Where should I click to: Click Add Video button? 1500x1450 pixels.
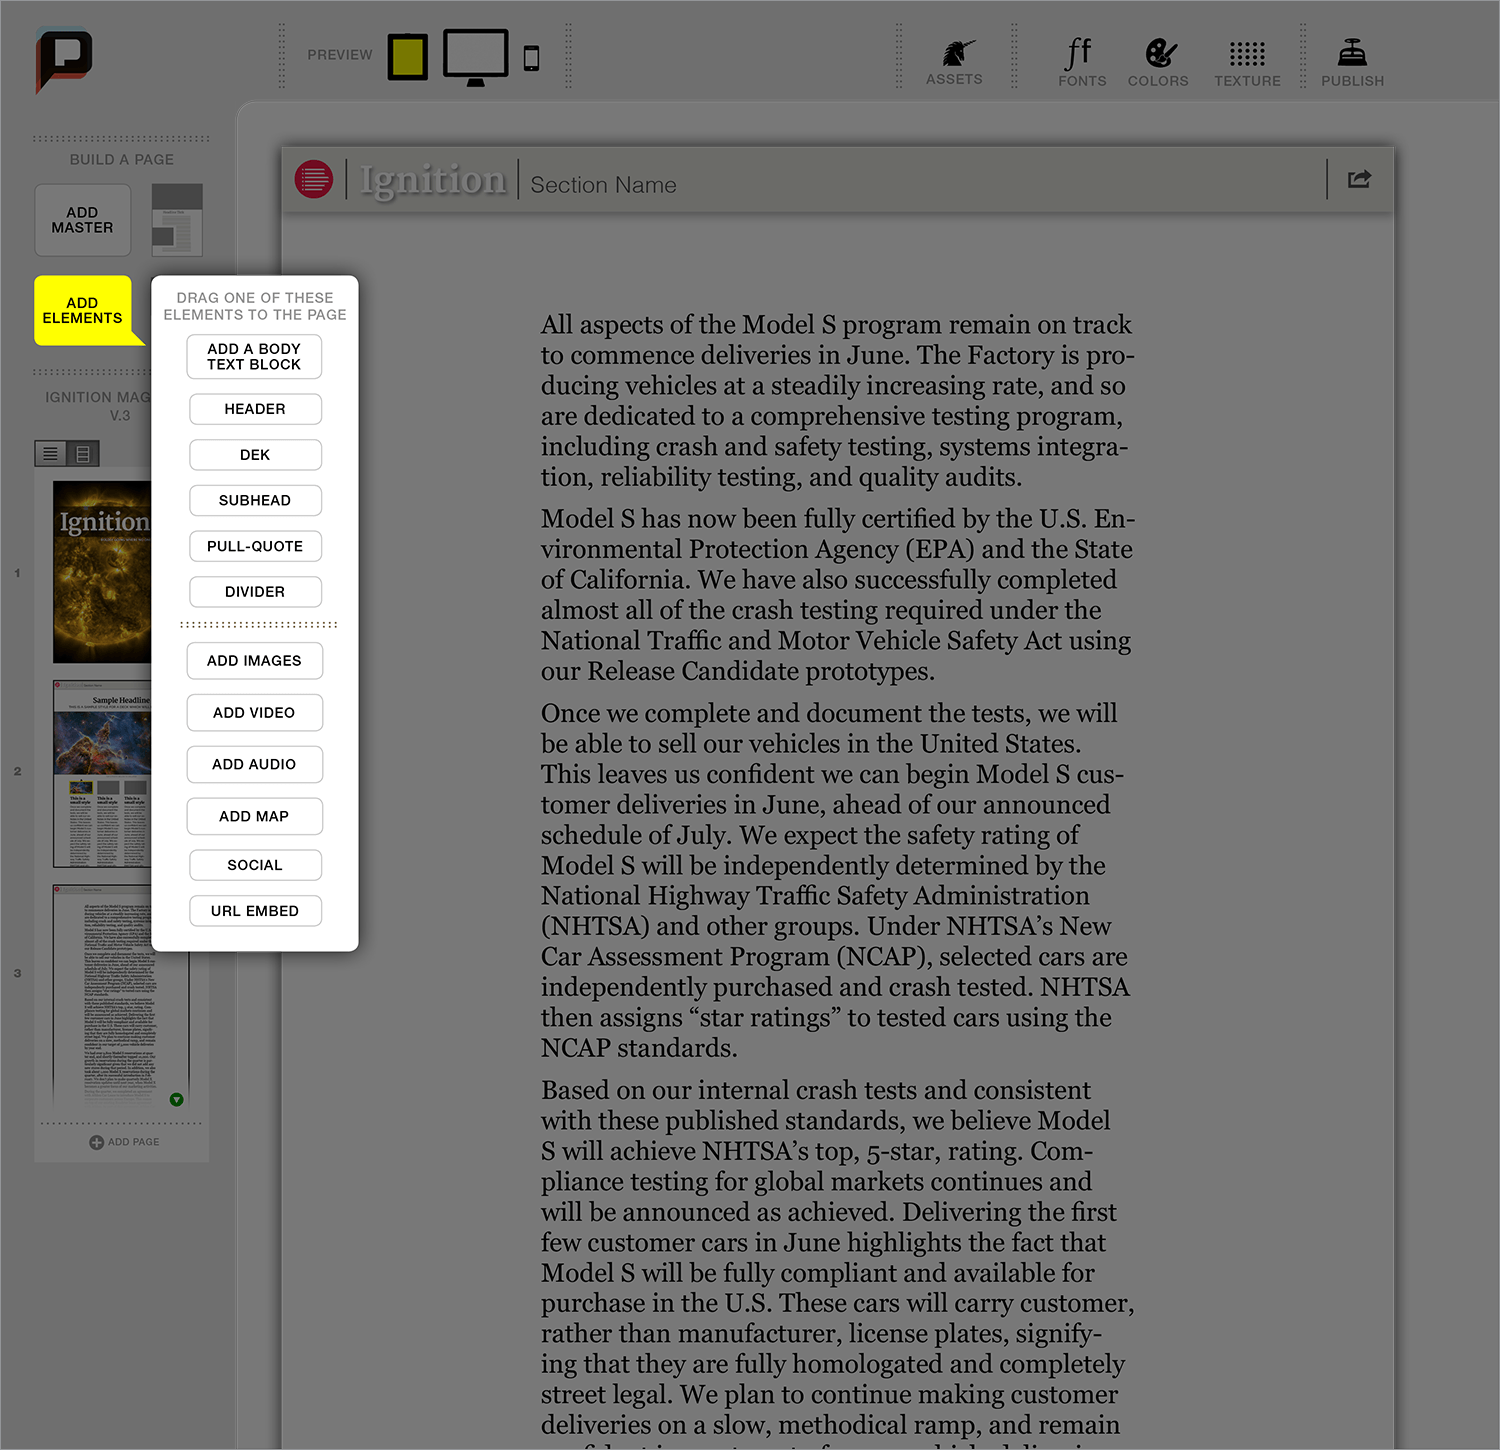pos(254,713)
